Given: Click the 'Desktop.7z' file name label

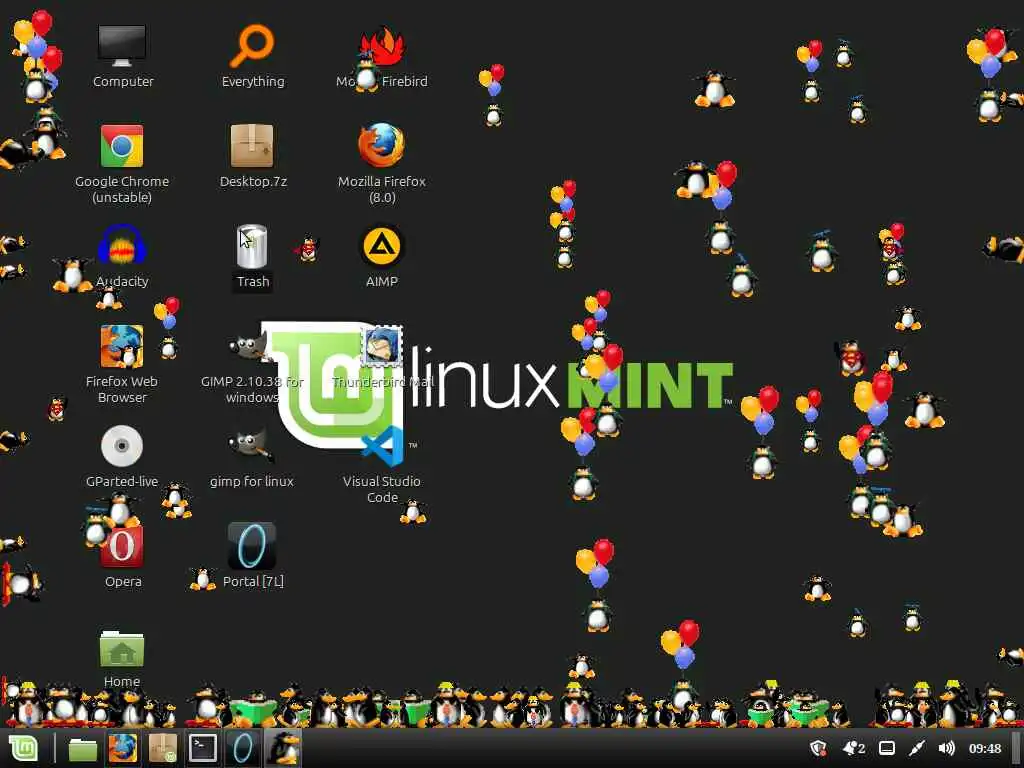Looking at the screenshot, I should point(253,182).
